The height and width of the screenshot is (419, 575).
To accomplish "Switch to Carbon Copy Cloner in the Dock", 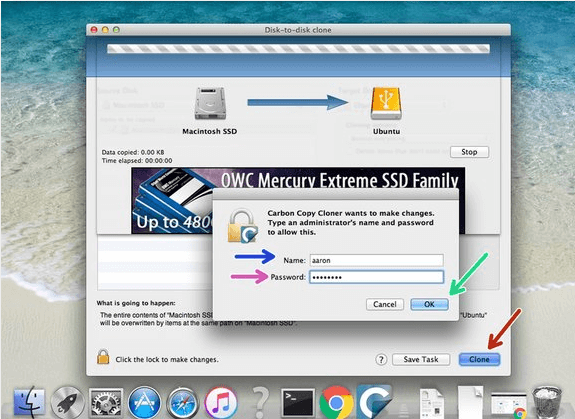I will click(374, 402).
